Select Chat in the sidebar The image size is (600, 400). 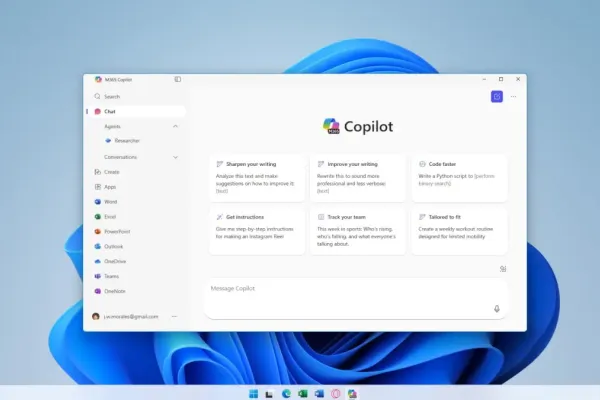[138, 111]
